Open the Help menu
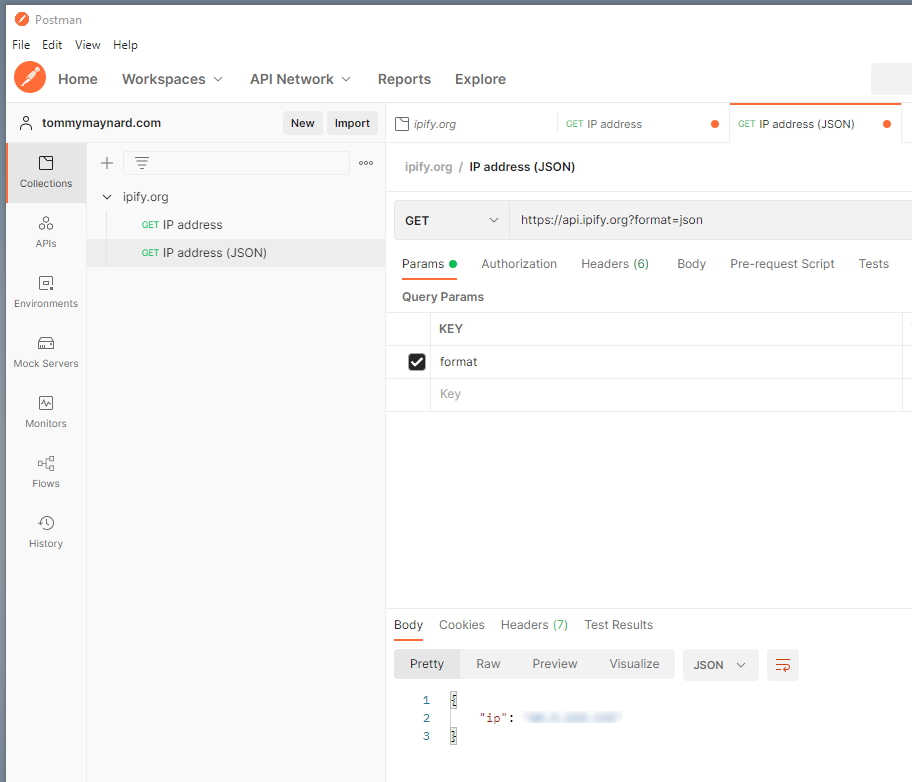 [126, 45]
